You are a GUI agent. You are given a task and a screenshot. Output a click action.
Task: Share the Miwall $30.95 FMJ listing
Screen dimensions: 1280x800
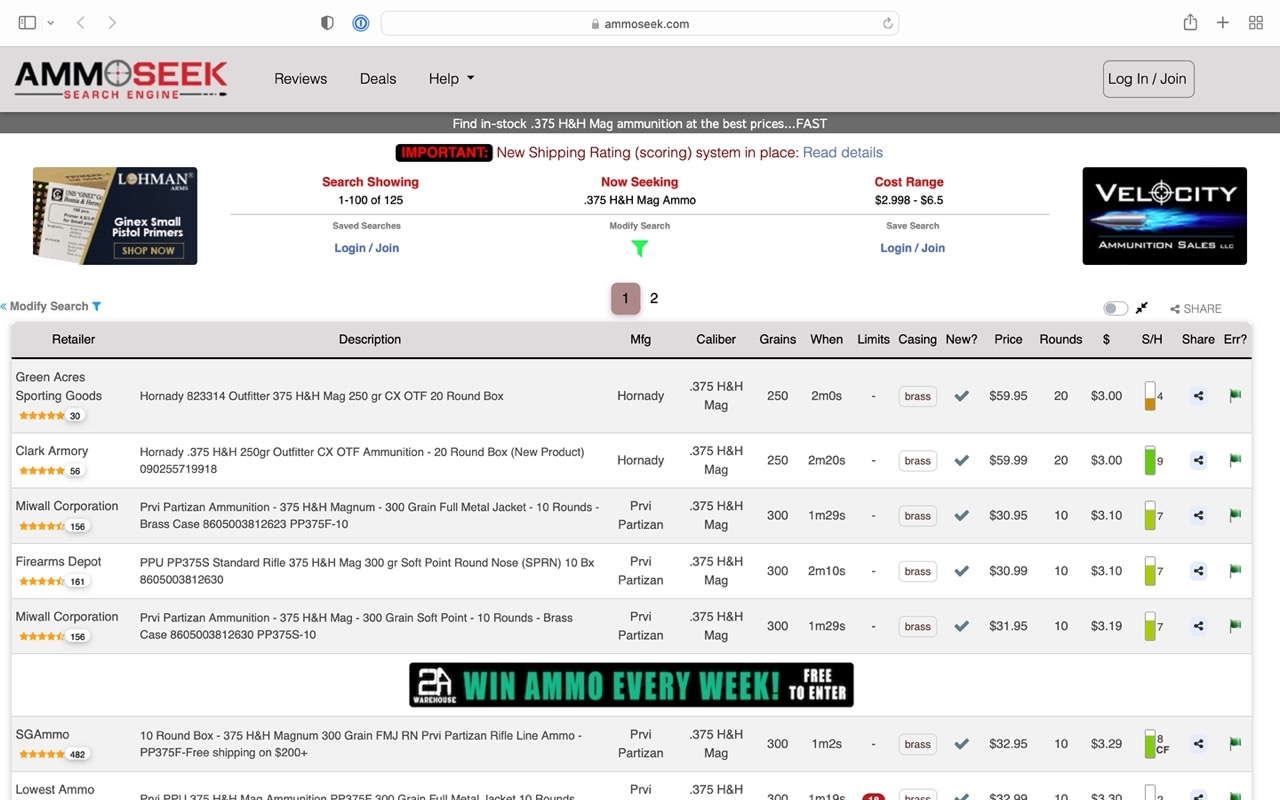pyautogui.click(x=1198, y=515)
